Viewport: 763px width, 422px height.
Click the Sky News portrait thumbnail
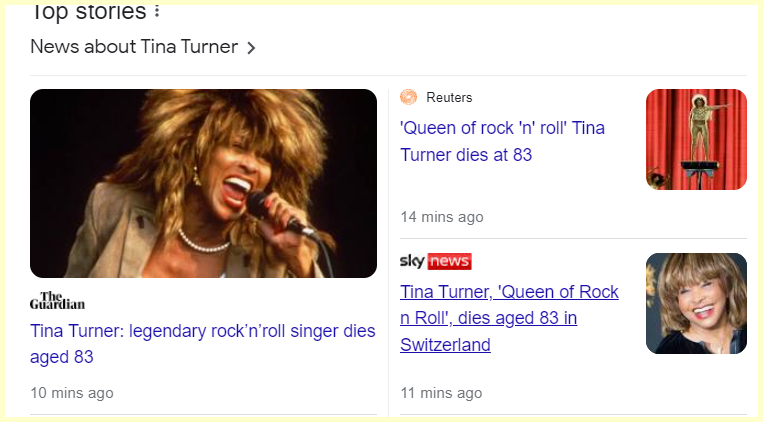point(696,303)
